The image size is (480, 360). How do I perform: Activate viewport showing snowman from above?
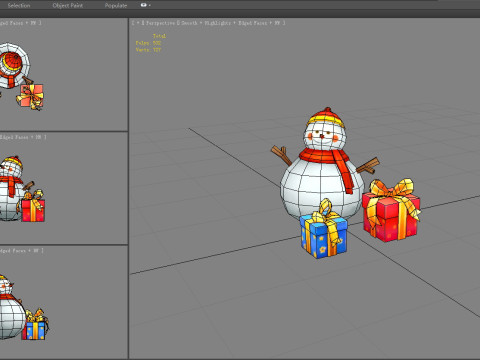point(63,74)
